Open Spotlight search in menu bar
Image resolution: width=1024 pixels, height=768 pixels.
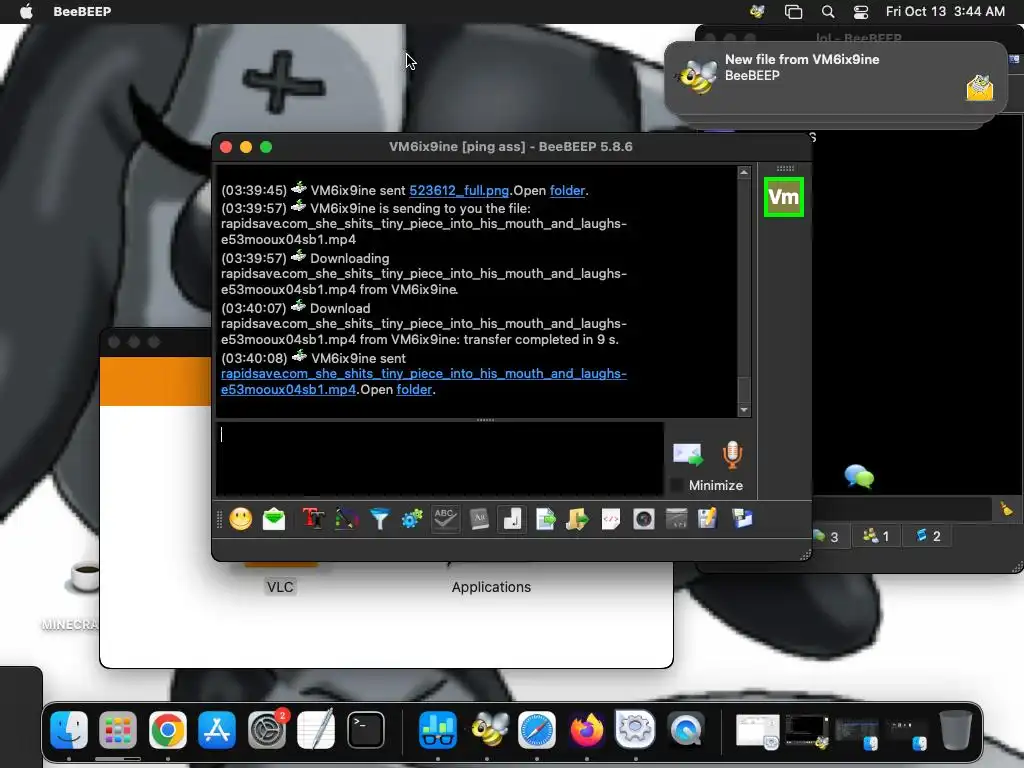(828, 12)
